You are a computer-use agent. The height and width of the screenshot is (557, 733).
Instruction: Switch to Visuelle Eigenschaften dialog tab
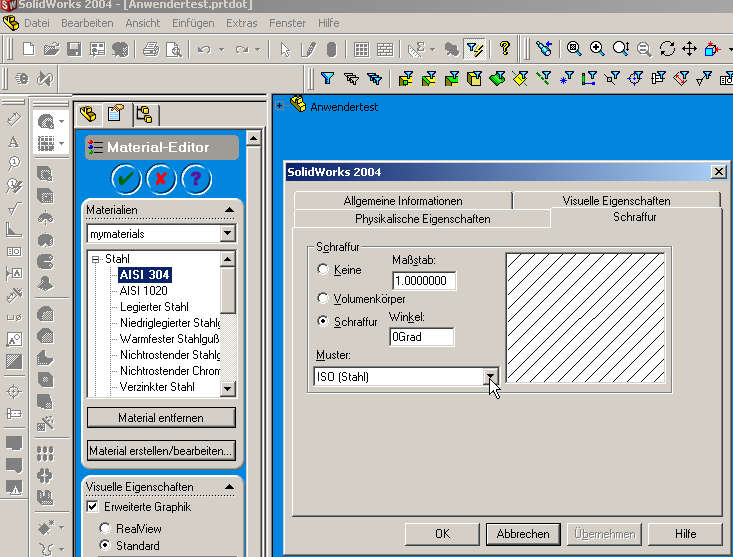(616, 201)
